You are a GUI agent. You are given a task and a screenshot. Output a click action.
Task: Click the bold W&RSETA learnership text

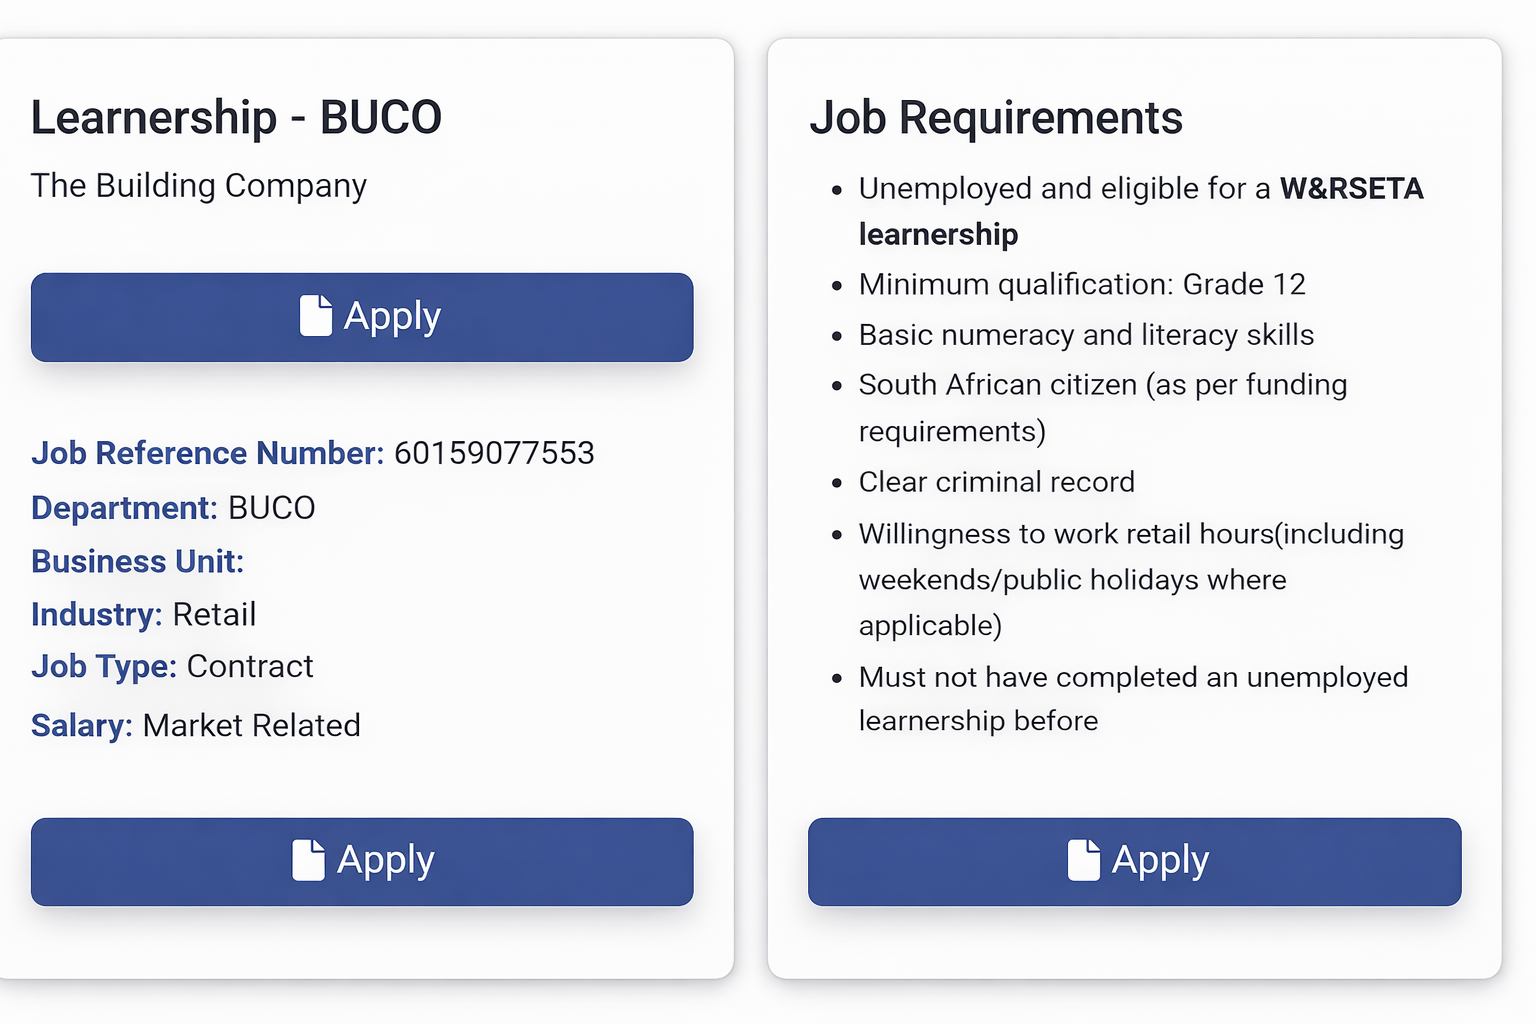point(1351,189)
